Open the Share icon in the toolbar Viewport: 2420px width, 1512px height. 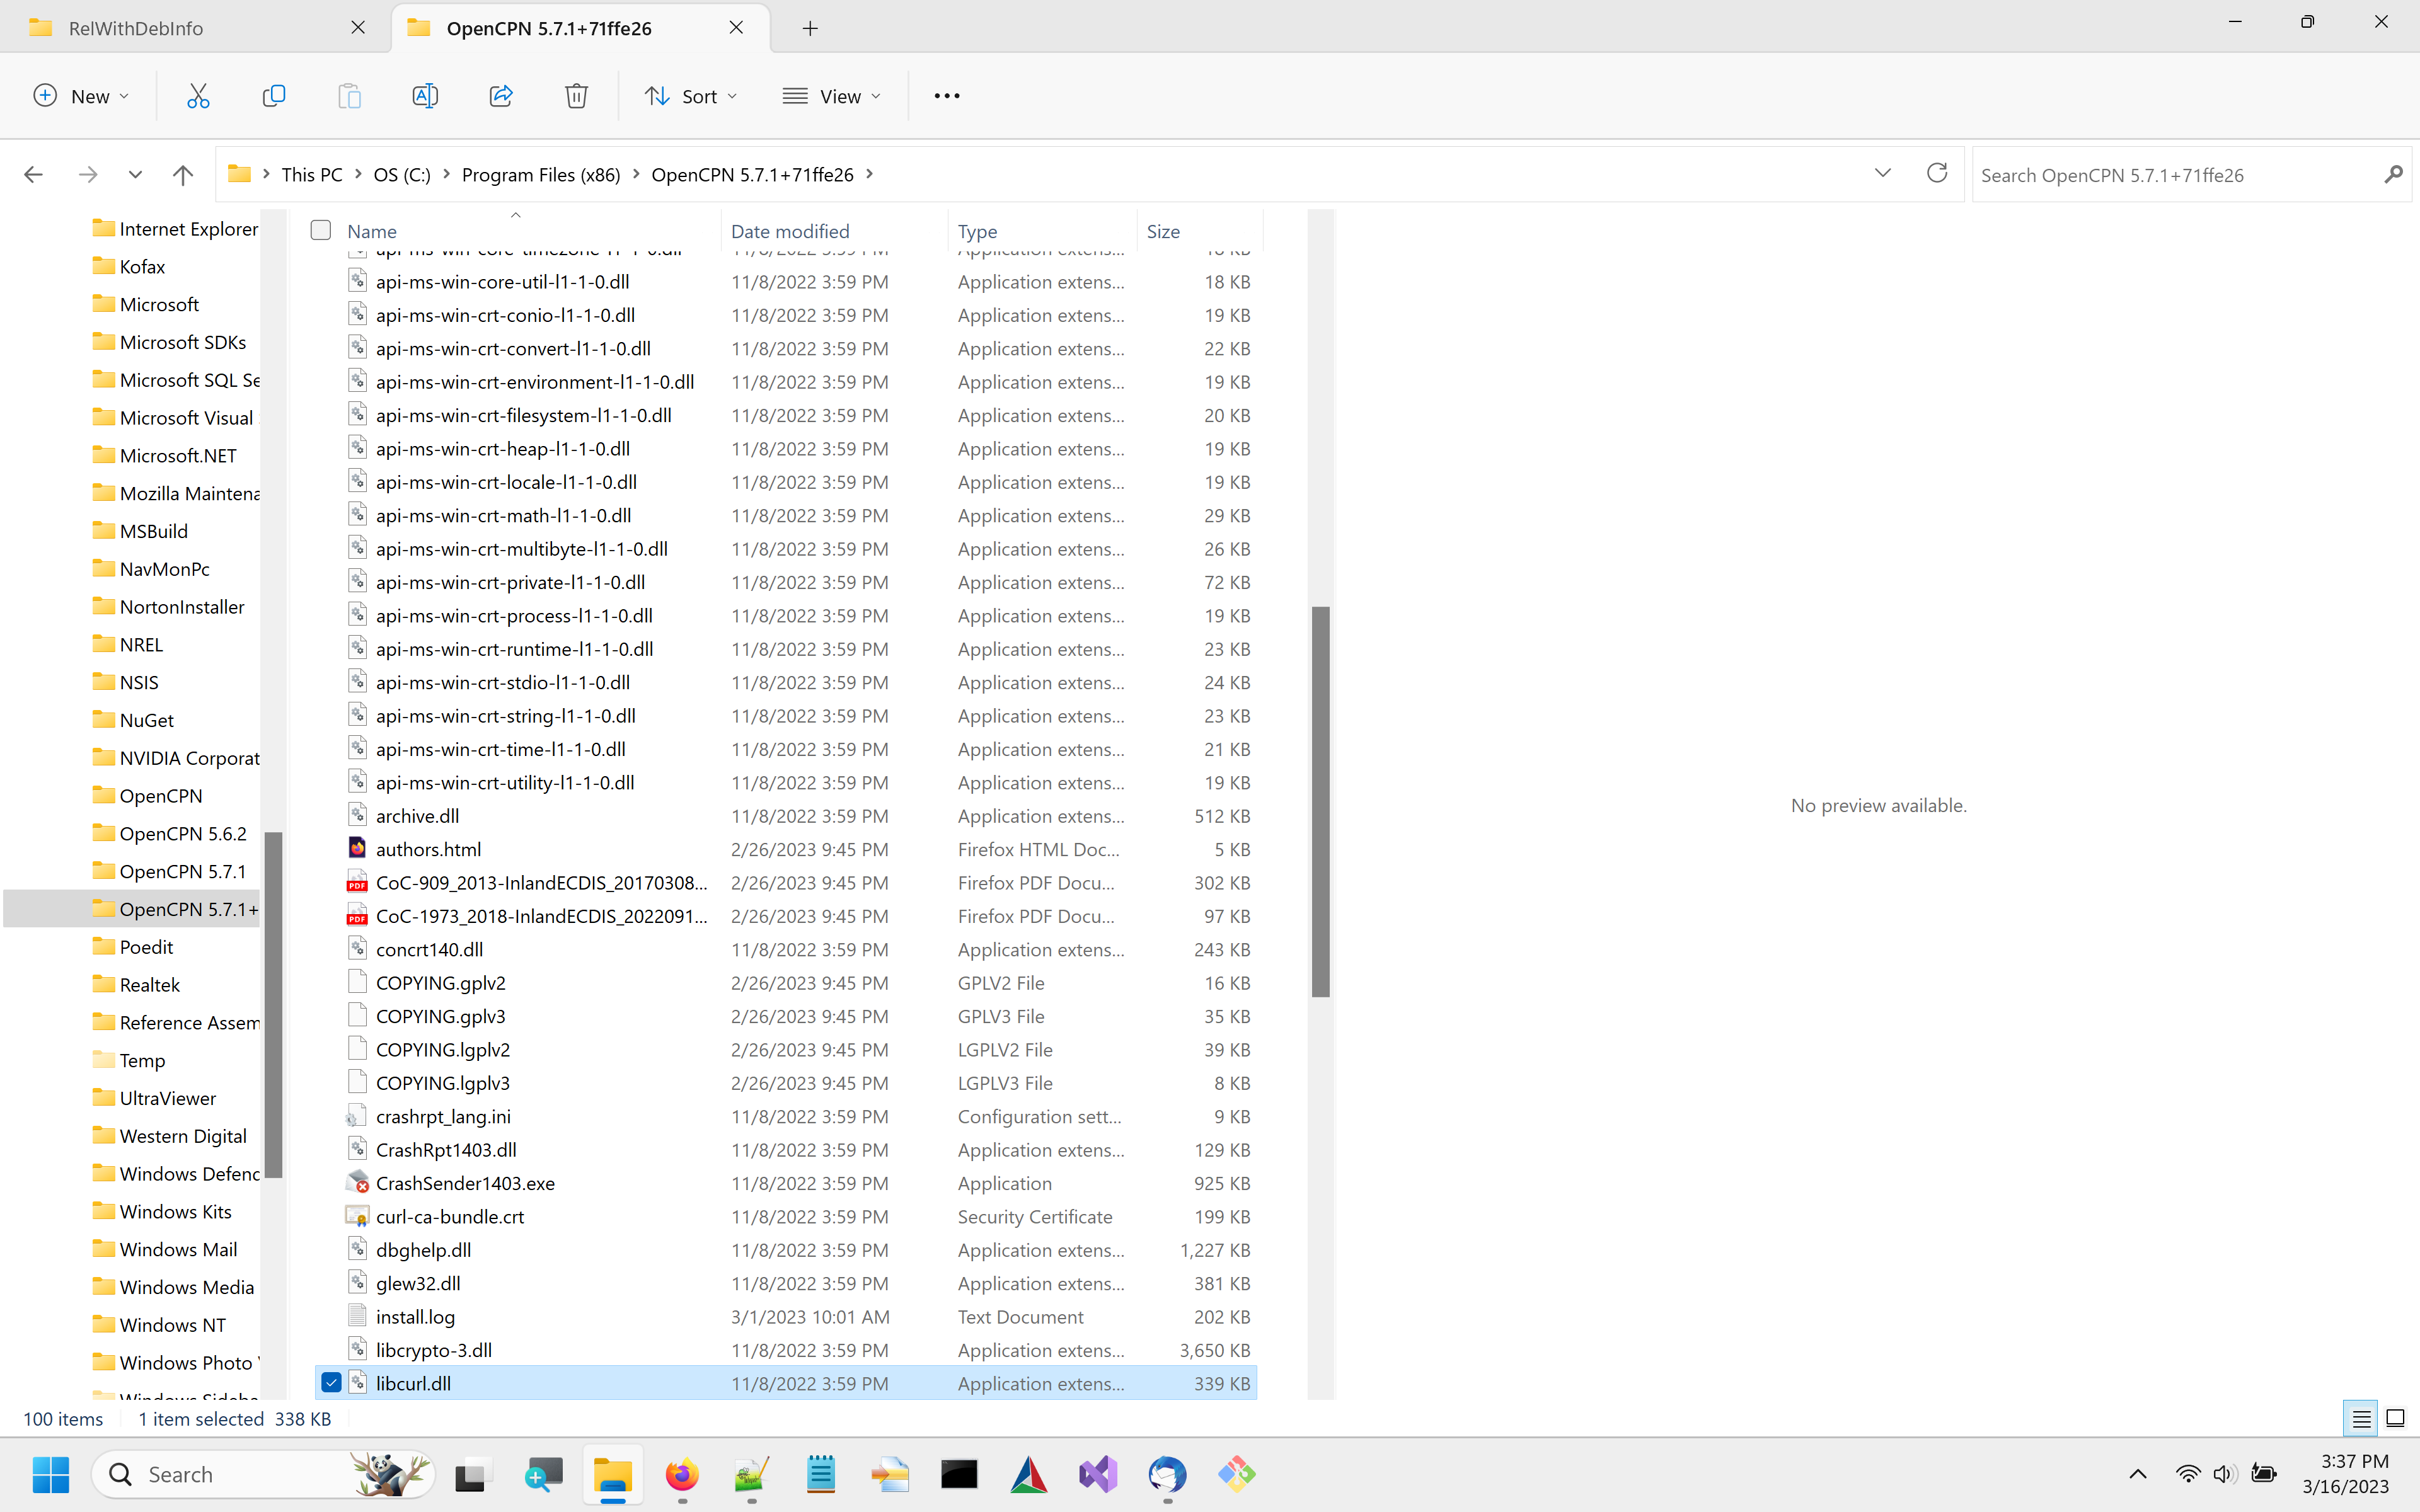(x=500, y=95)
